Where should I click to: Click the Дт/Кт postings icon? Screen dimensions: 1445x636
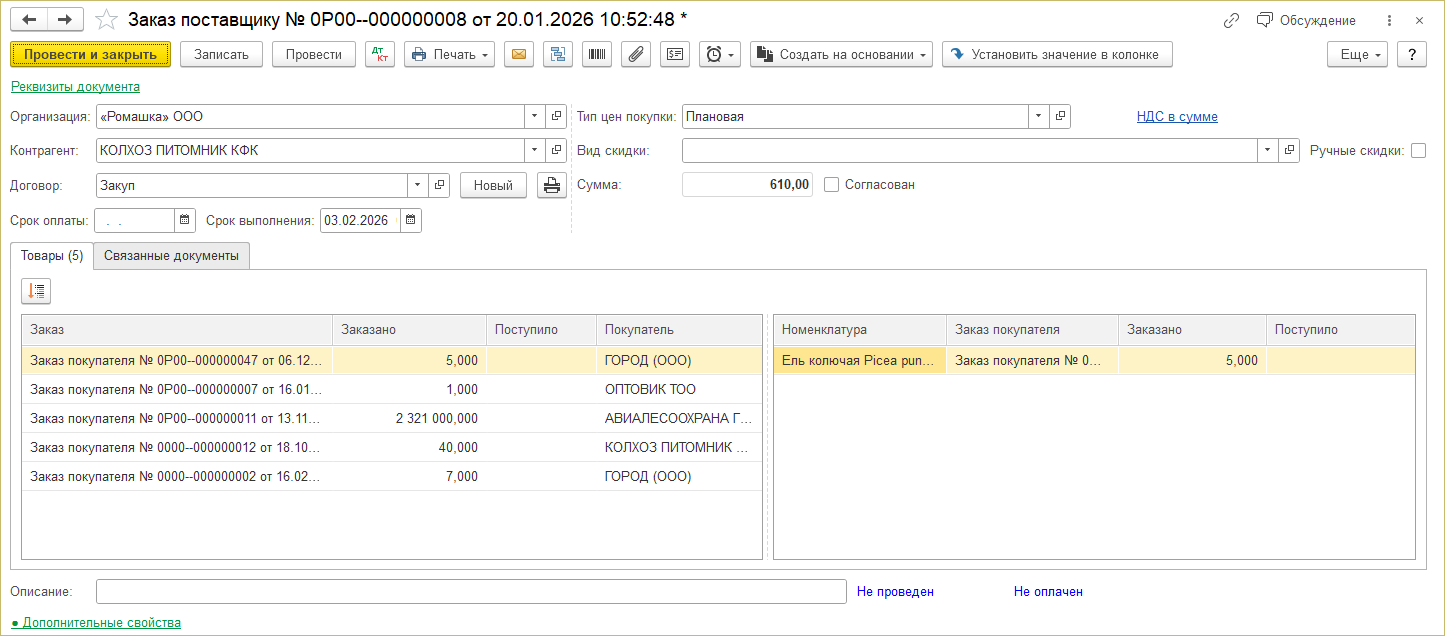[380, 55]
